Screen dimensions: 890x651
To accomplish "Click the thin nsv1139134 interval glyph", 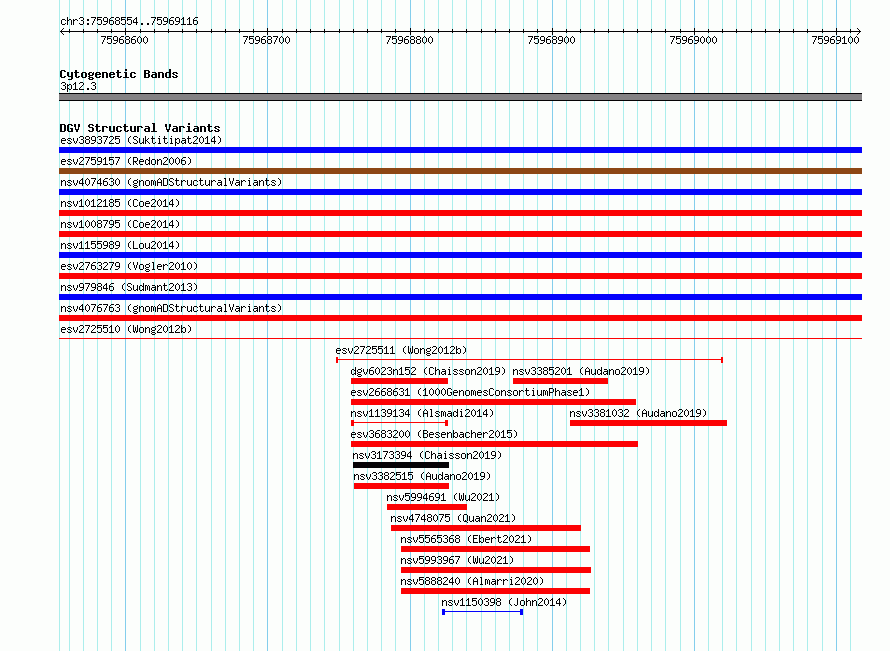I will pos(400,423).
